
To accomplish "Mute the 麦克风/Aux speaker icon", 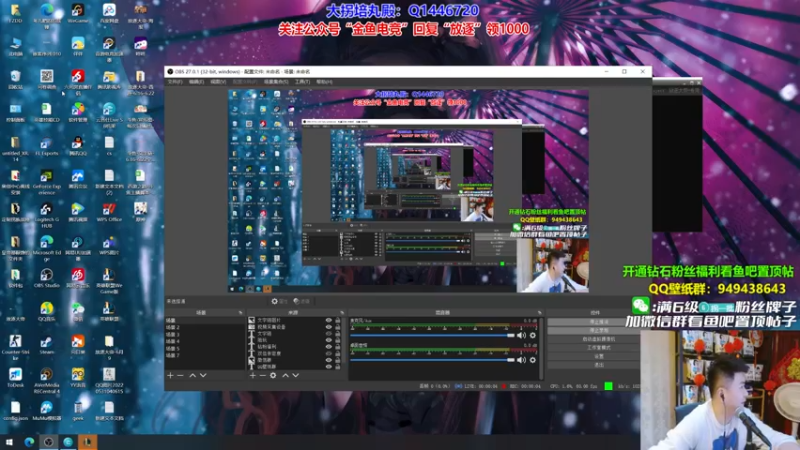I will click(x=521, y=335).
